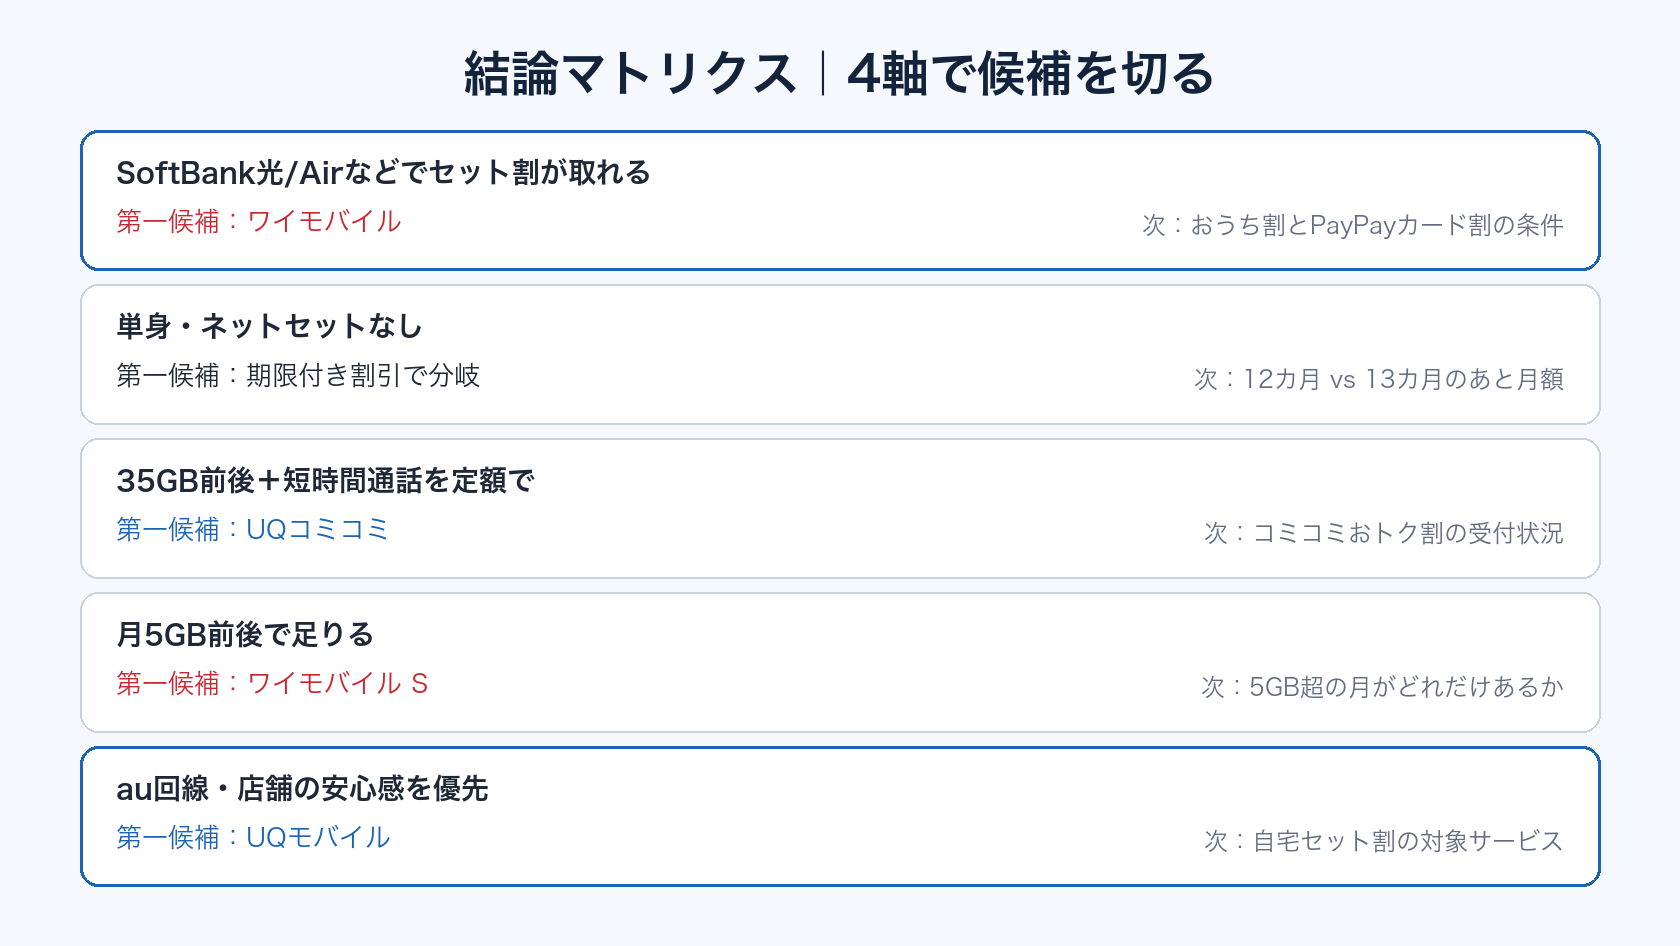Click the vertical divider in the title
Viewport: 1680px width, 946px height.
click(x=823, y=74)
